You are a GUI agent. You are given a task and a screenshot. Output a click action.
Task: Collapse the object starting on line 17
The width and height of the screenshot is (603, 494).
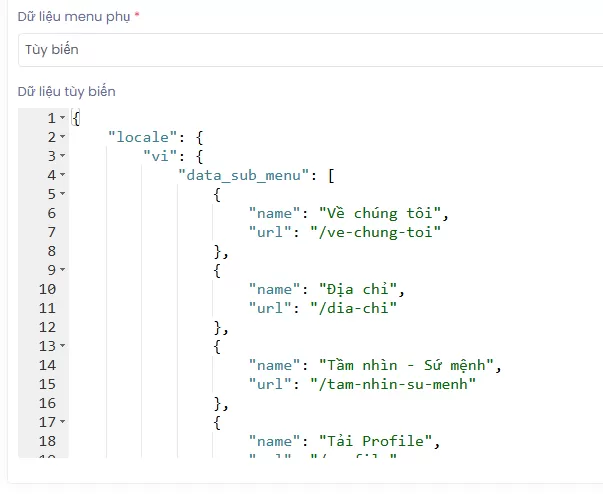point(62,422)
